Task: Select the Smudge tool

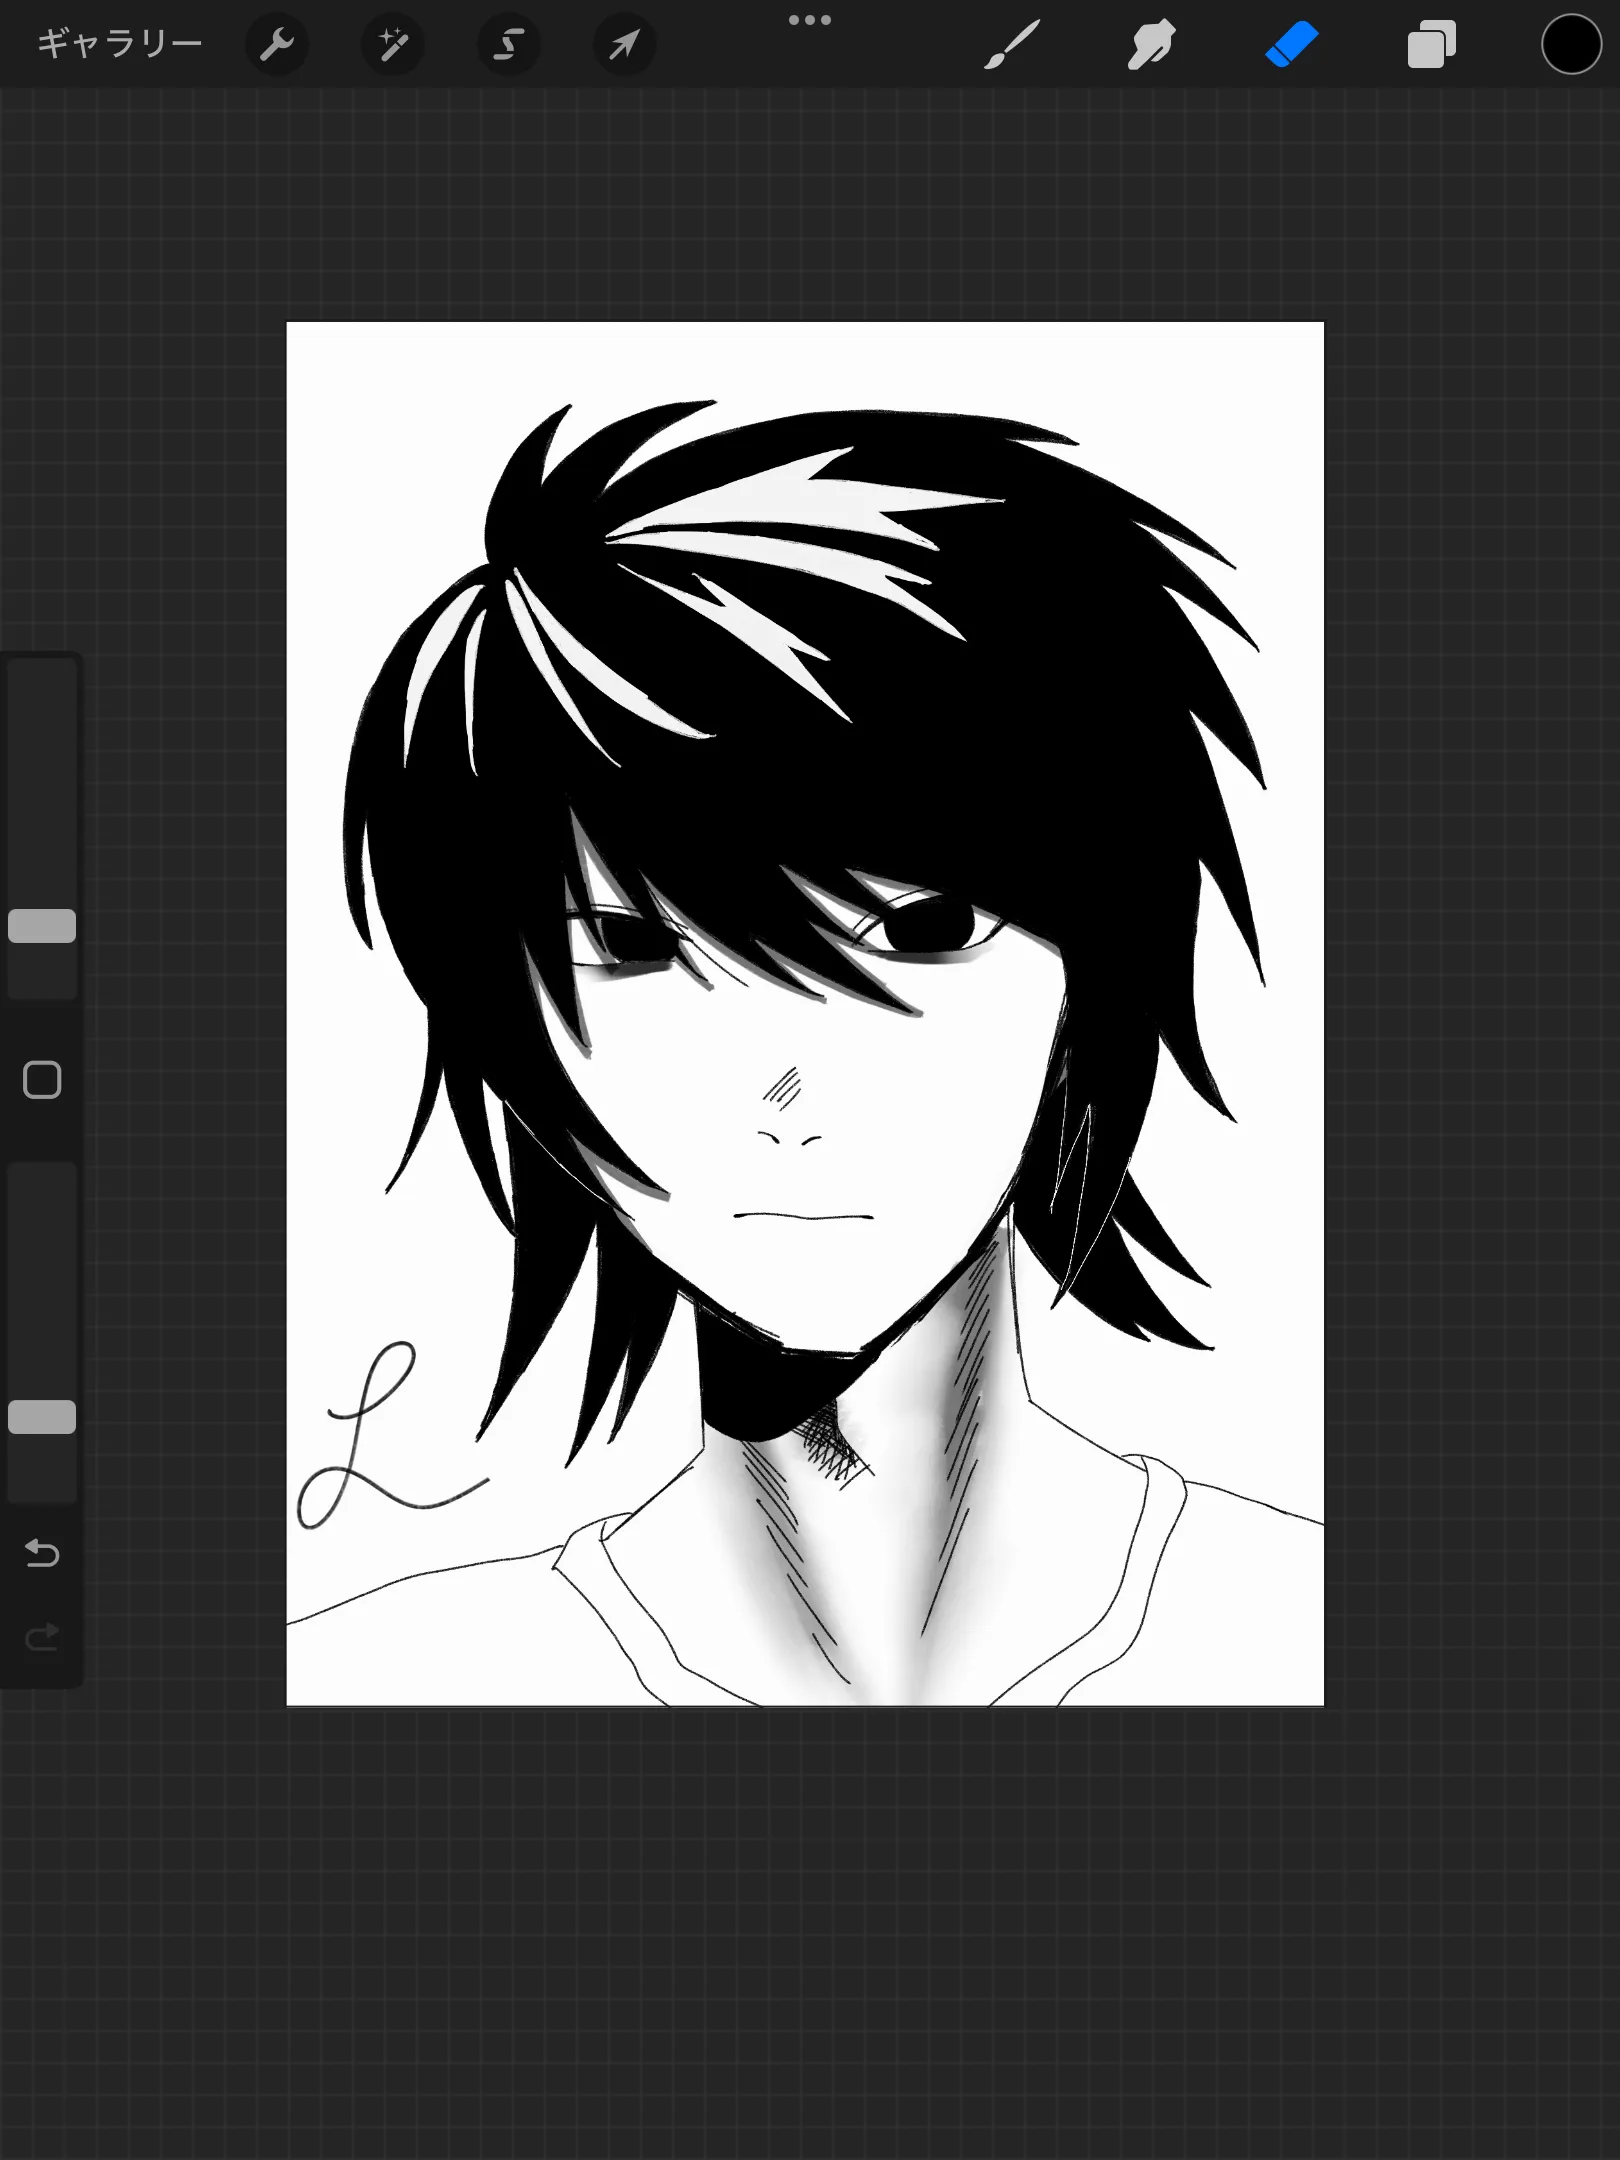Action: [1151, 45]
